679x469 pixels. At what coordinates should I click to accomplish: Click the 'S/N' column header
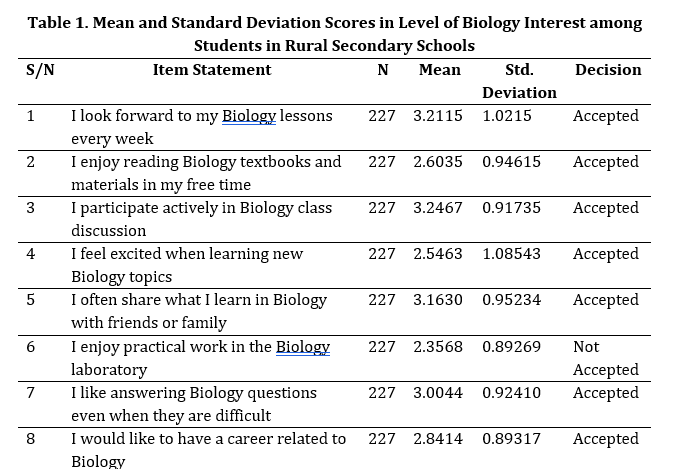40,70
